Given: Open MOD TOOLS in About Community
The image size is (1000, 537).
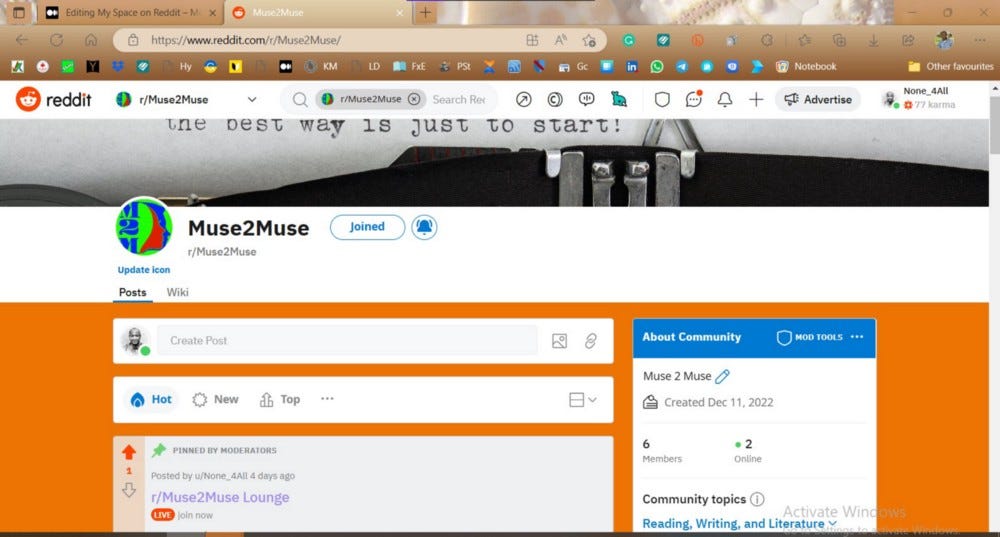Looking at the screenshot, I should pyautogui.click(x=810, y=337).
